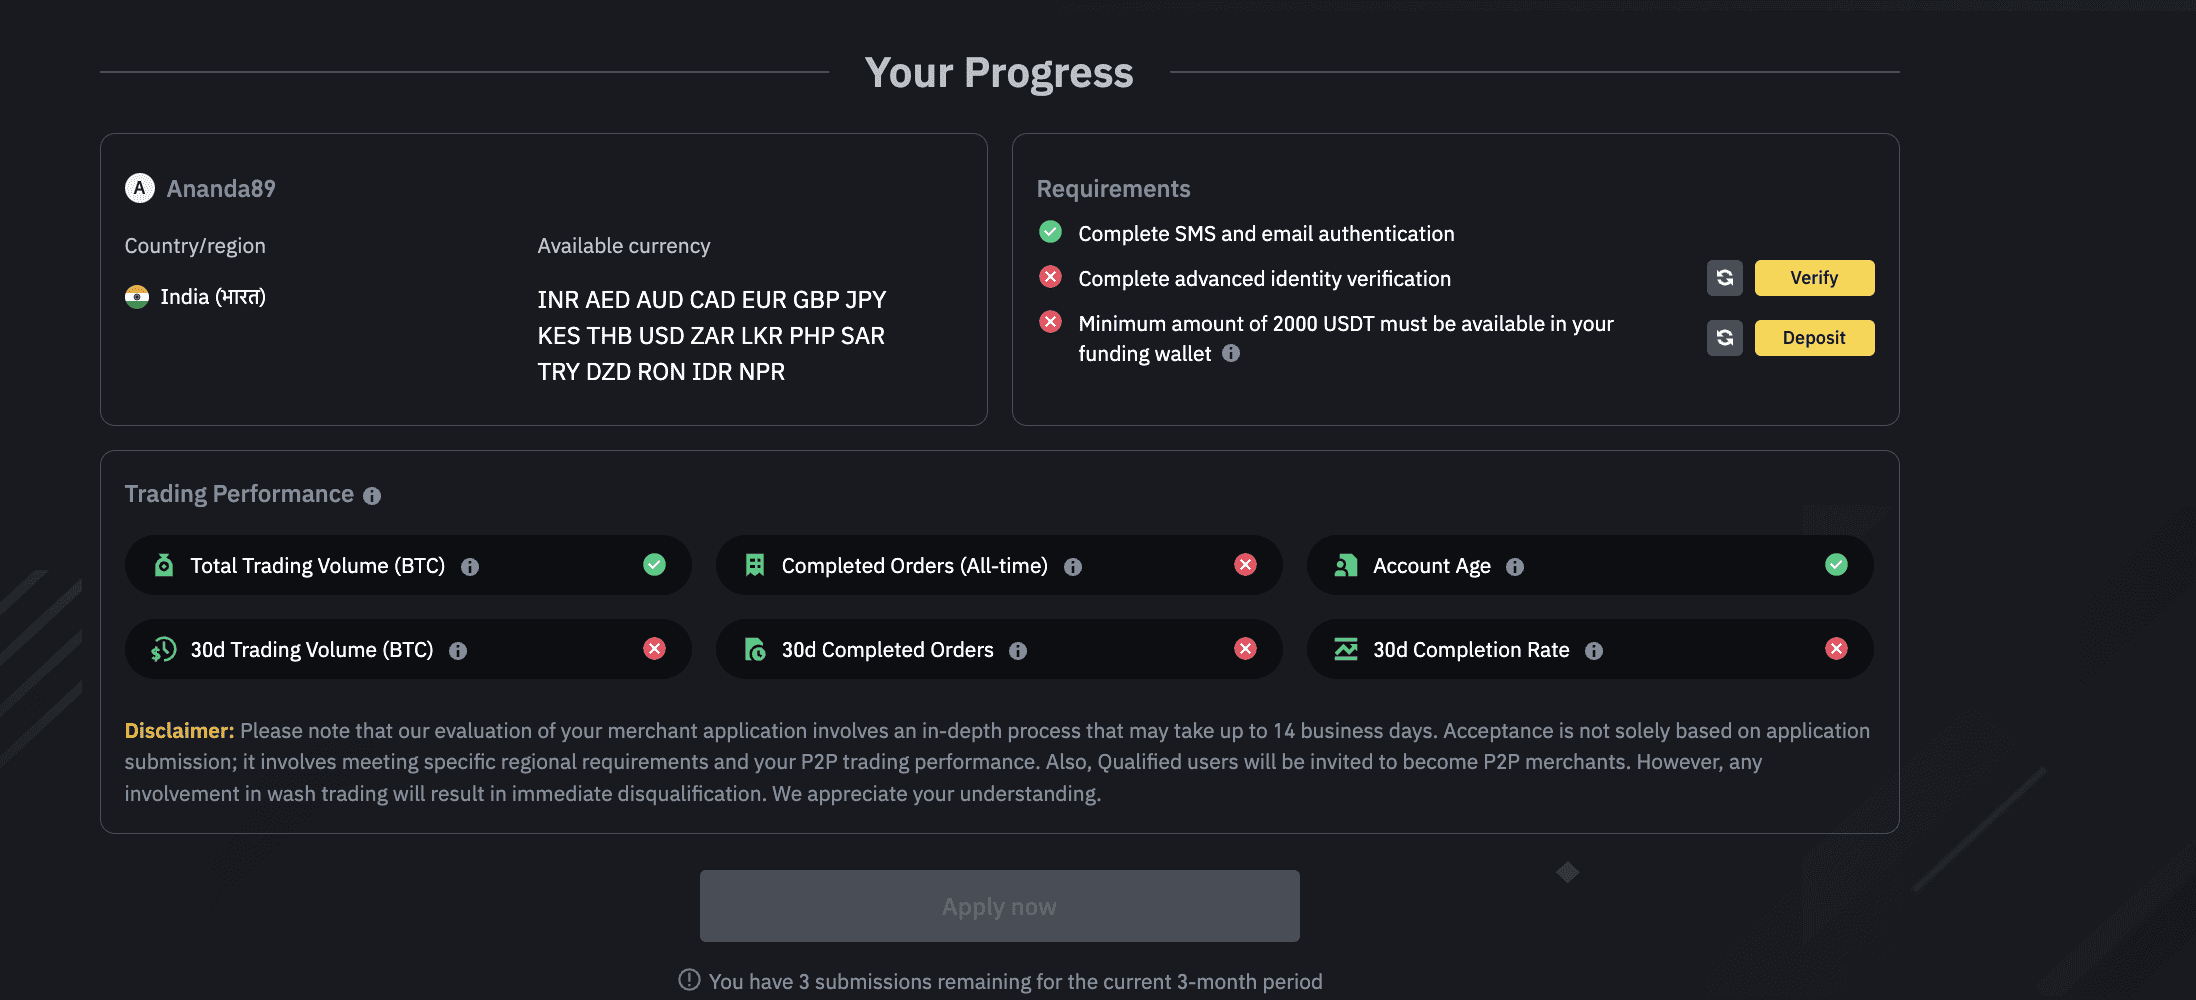
Task: Click info icon beside 30d Completed Orders
Action: [x=1018, y=651]
